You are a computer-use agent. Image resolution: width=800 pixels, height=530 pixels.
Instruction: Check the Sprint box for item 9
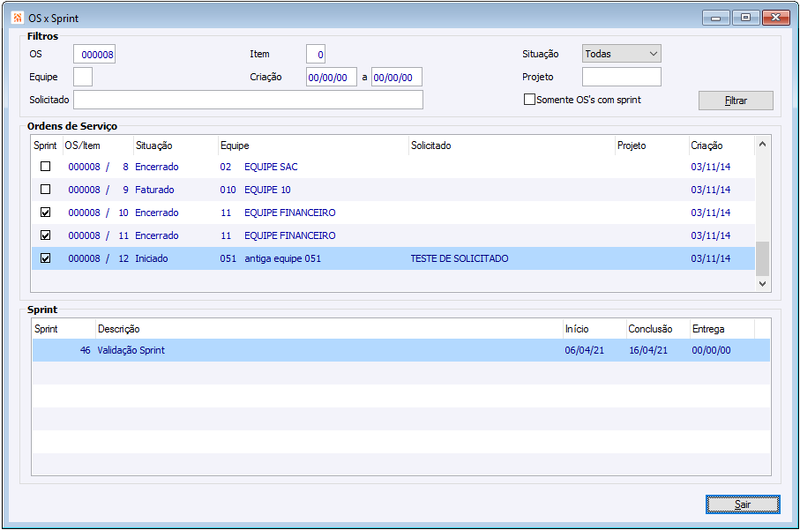(x=45, y=189)
